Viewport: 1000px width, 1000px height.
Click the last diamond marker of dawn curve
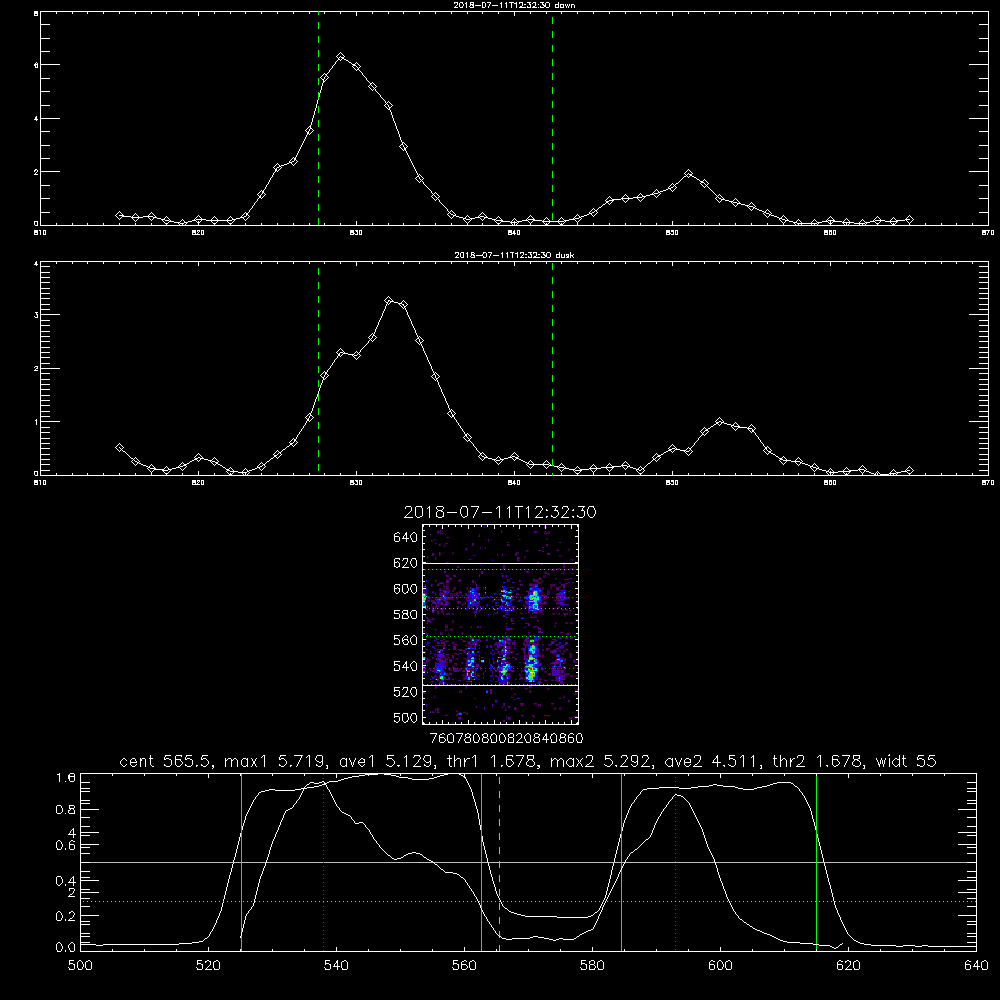click(x=909, y=219)
